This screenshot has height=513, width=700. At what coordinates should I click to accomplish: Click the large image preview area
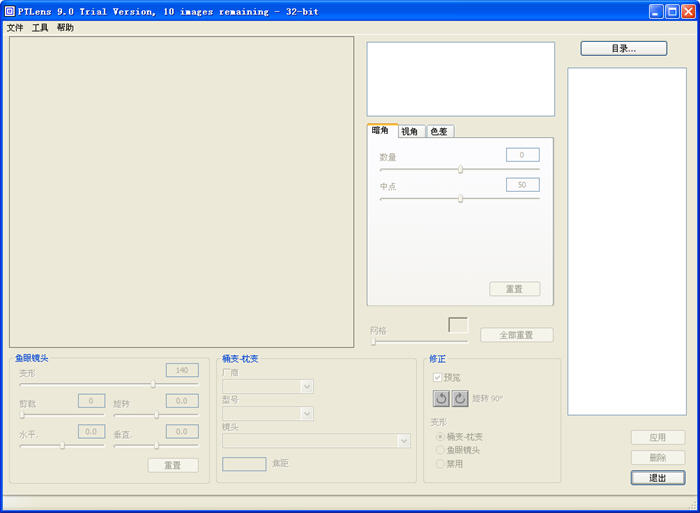click(x=182, y=192)
